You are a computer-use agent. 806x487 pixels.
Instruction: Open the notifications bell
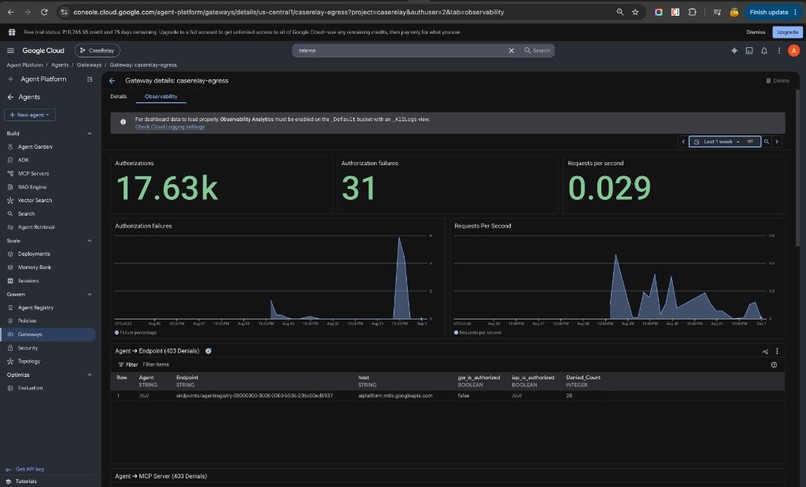[764, 50]
